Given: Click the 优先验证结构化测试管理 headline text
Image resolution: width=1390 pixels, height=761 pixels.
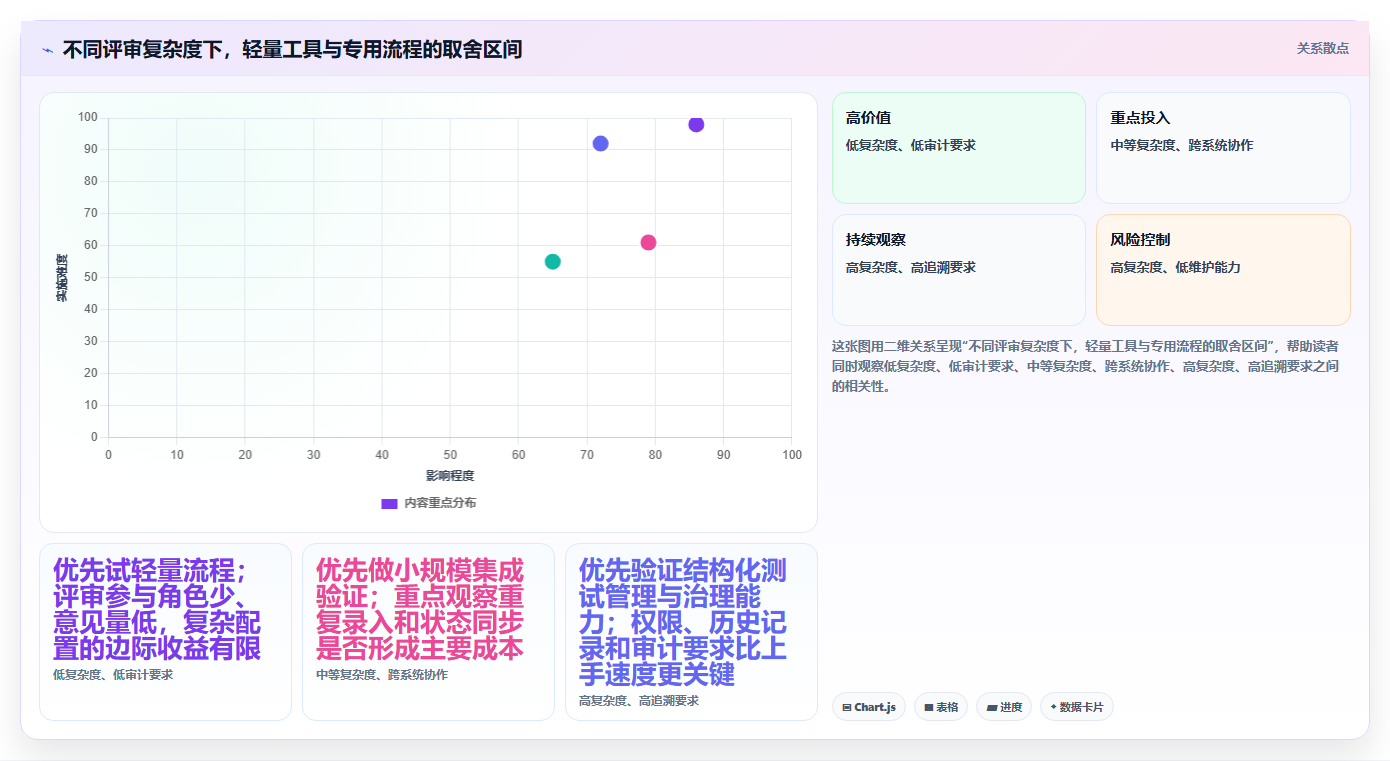Looking at the screenshot, I should coord(683,622).
